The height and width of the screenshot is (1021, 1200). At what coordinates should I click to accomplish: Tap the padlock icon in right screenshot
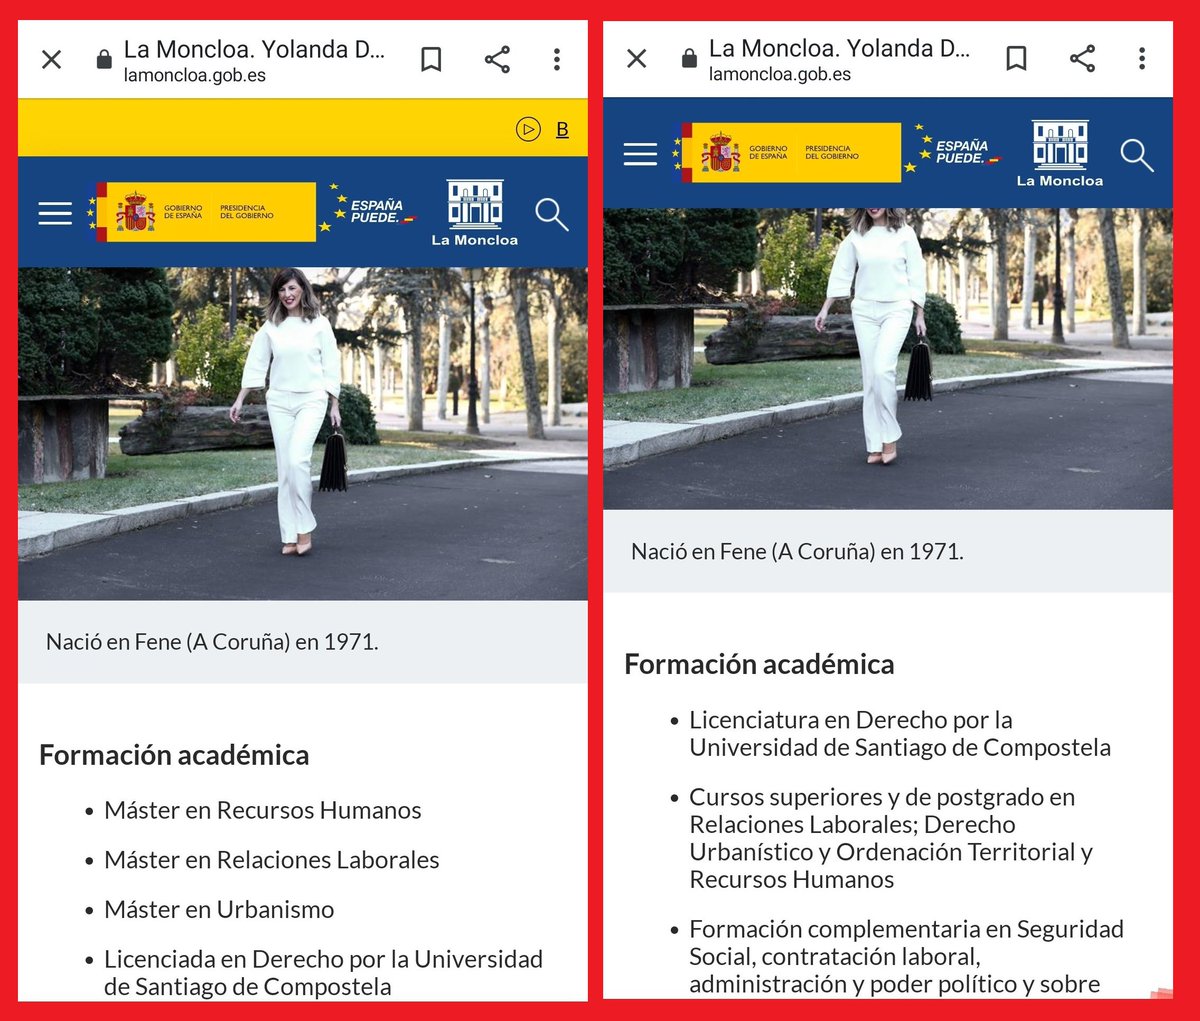point(689,59)
